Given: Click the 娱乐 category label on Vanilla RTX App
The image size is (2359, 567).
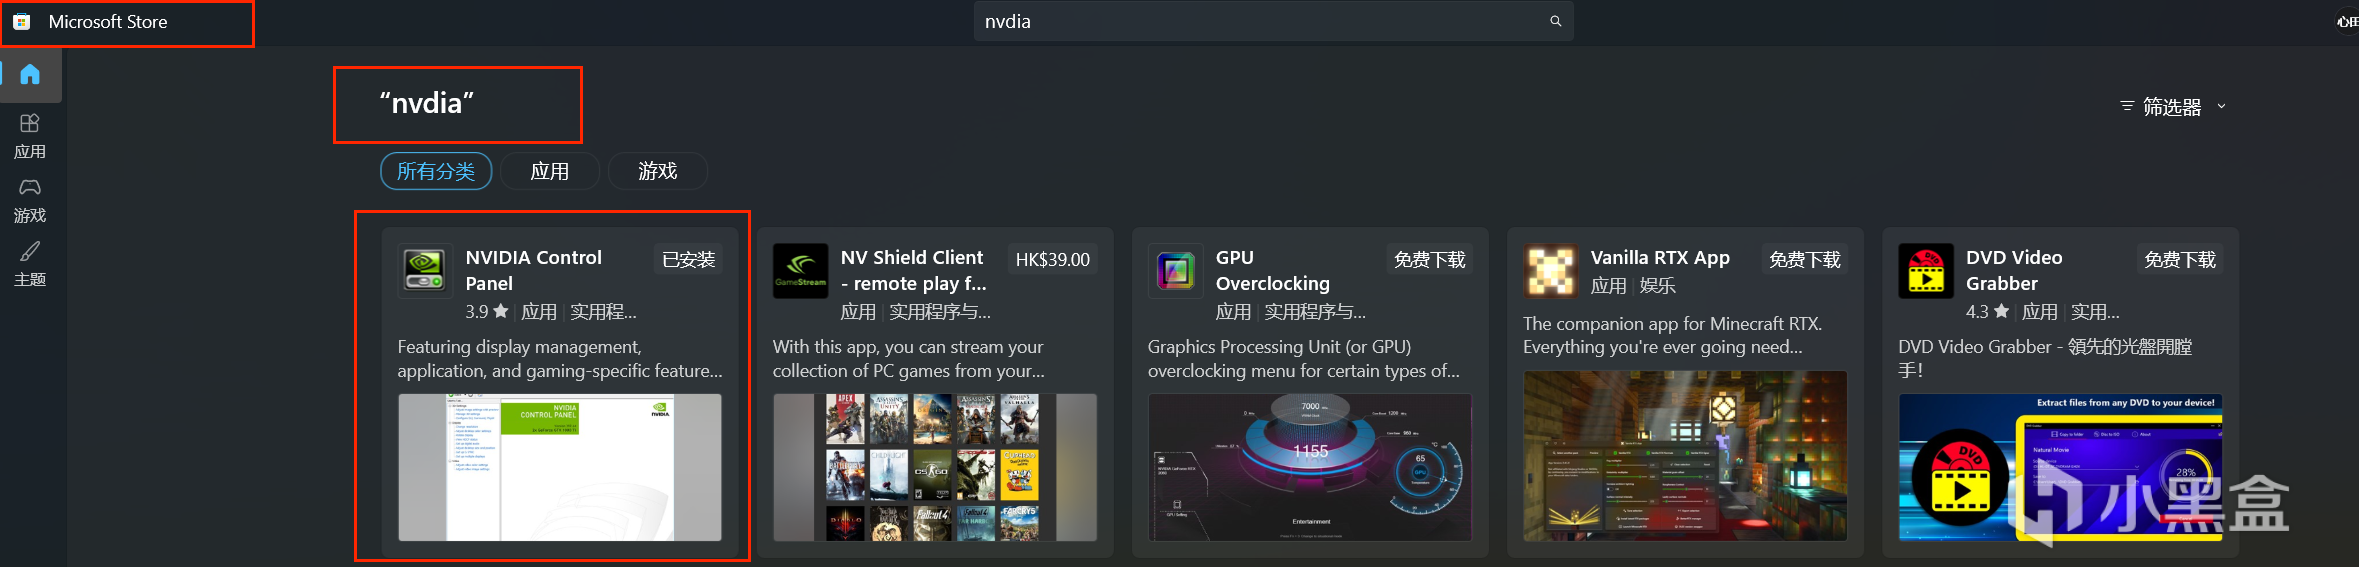Looking at the screenshot, I should pyautogui.click(x=1658, y=286).
